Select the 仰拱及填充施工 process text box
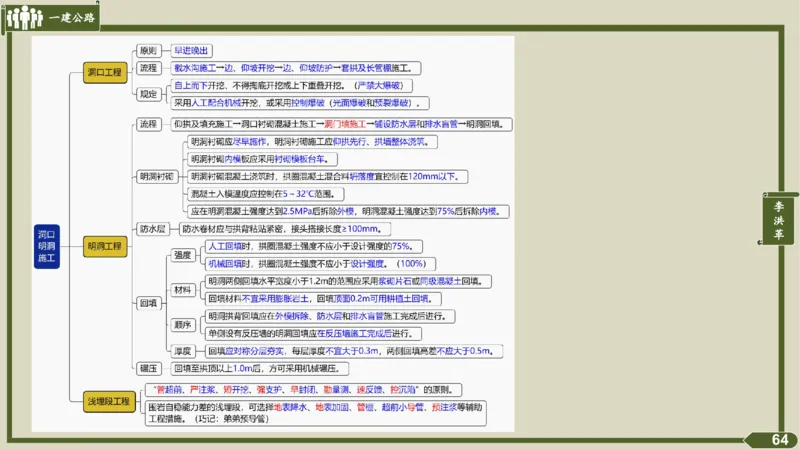The image size is (800, 450). [x=341, y=124]
